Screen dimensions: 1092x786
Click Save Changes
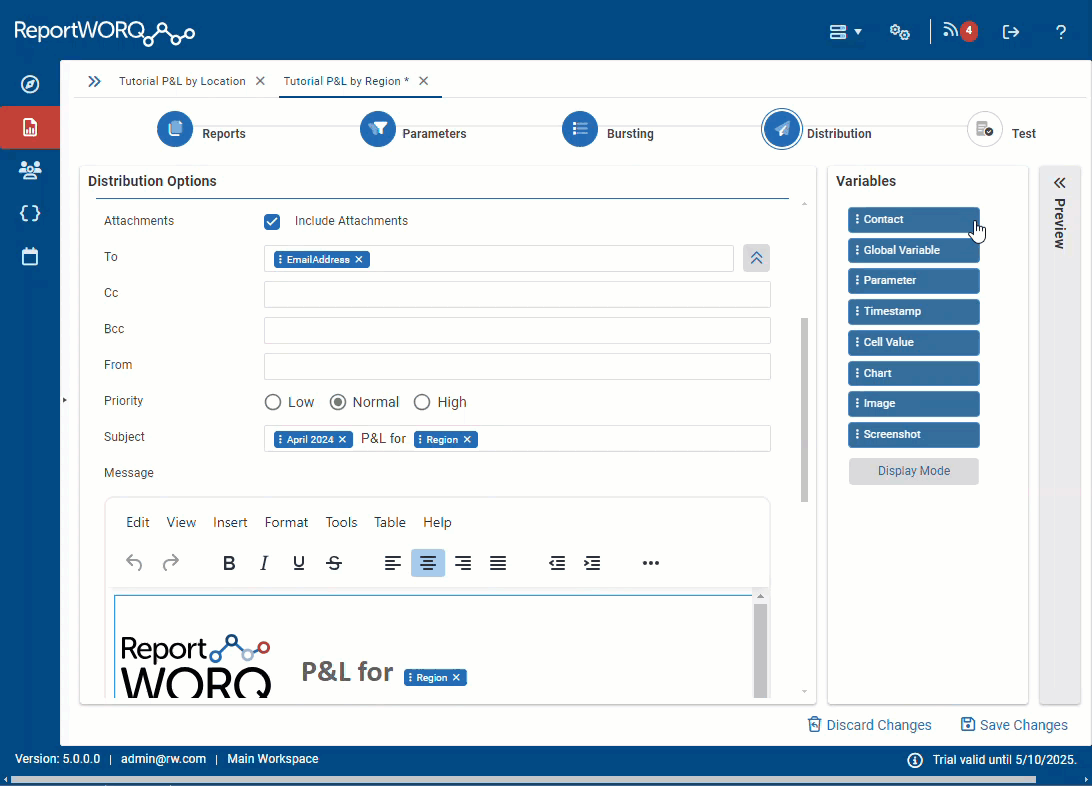pyautogui.click(x=1014, y=725)
